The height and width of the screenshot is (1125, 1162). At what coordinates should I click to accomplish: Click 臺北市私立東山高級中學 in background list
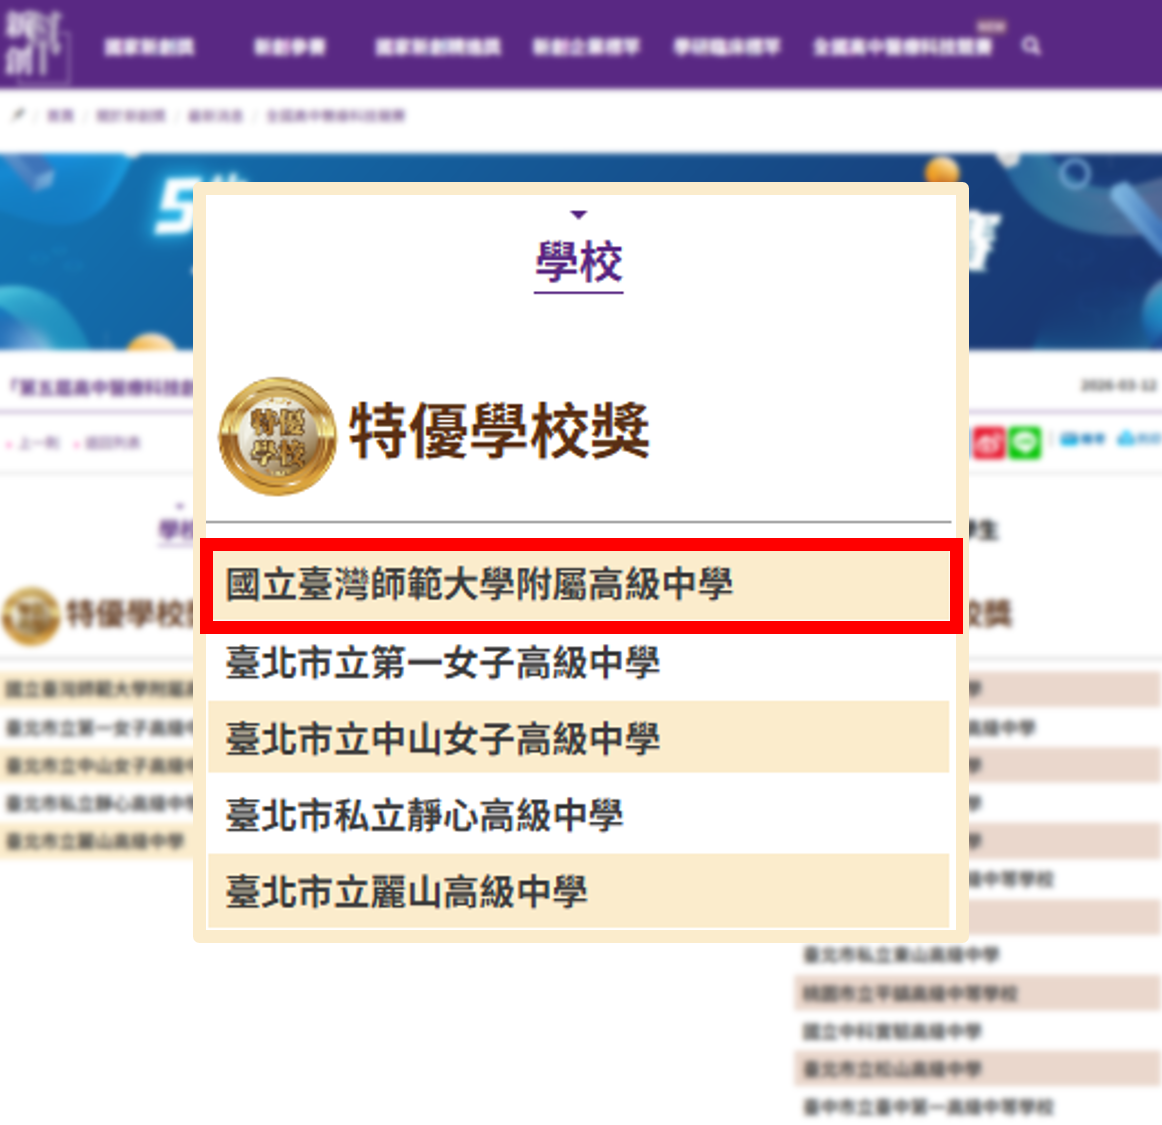(x=902, y=955)
